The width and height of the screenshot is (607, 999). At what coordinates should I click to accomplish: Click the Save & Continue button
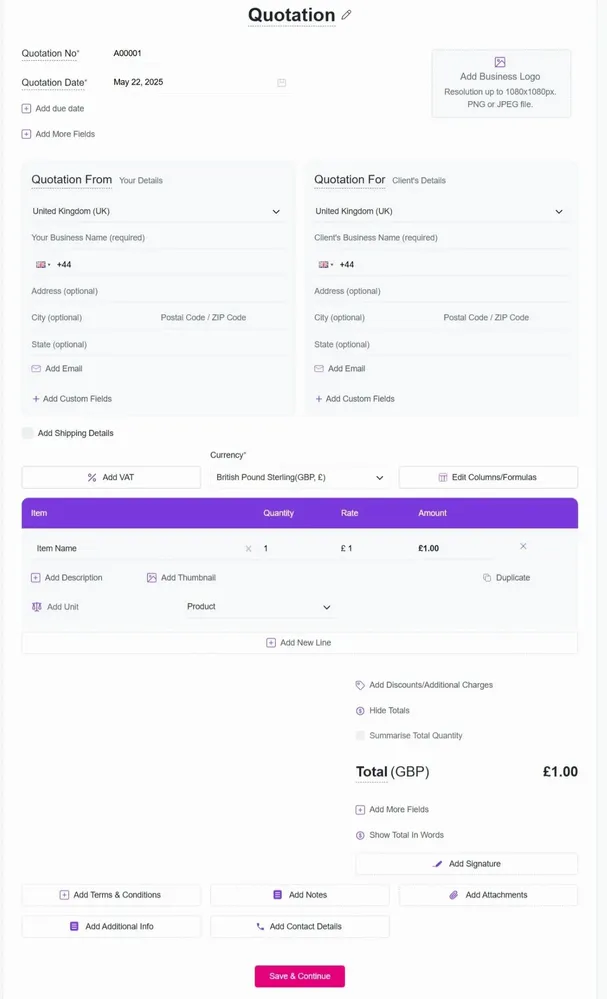point(300,976)
